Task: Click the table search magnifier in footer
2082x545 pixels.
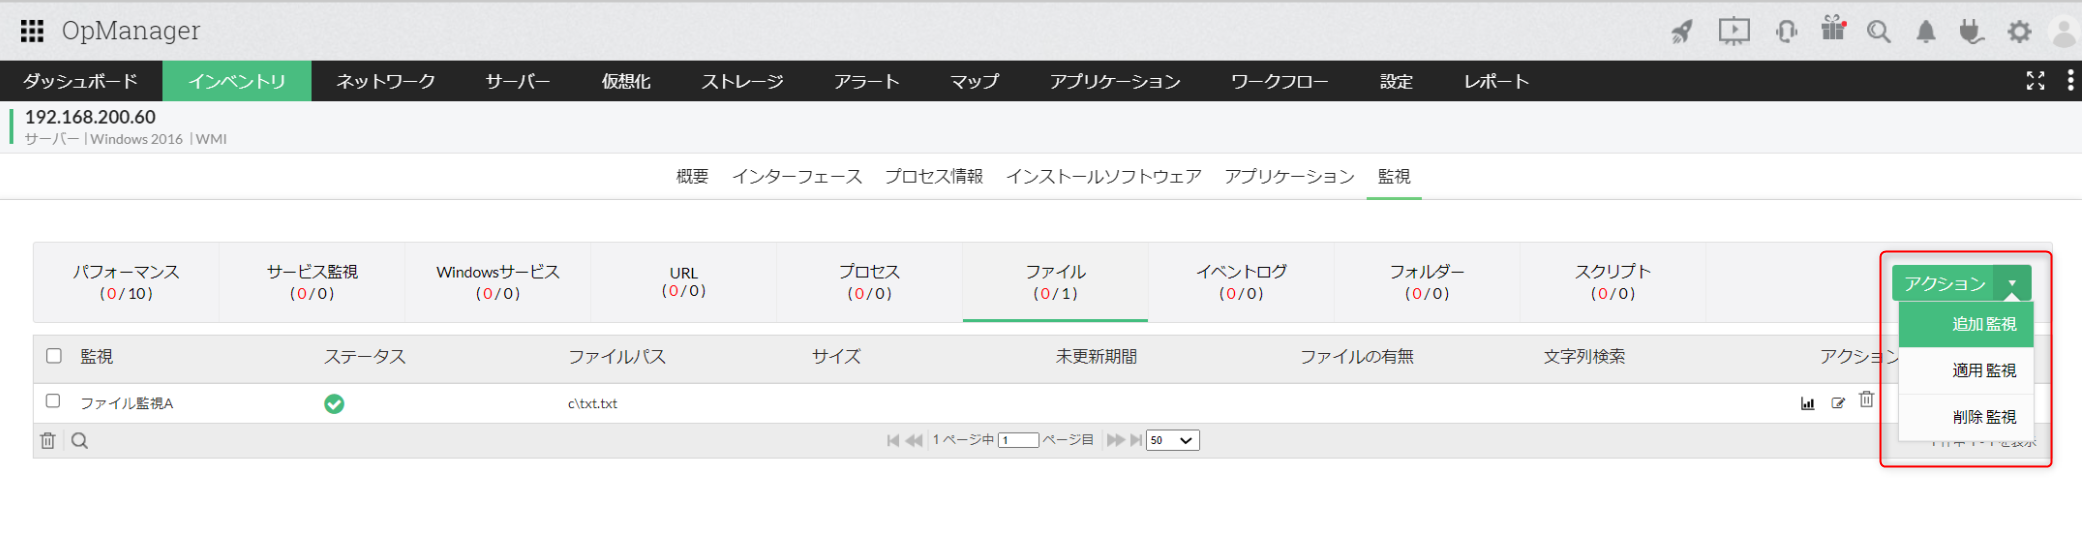Action: point(80,440)
